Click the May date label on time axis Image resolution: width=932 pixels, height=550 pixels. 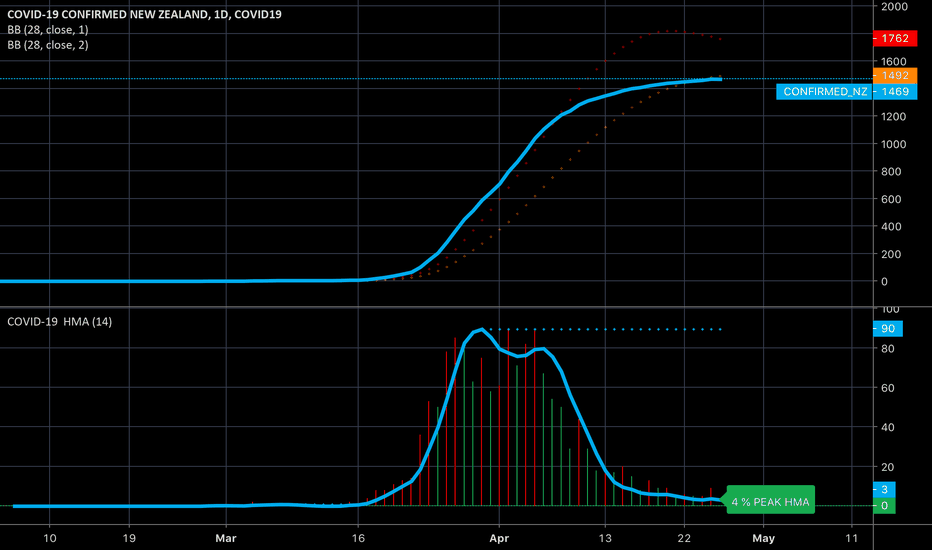pos(764,538)
